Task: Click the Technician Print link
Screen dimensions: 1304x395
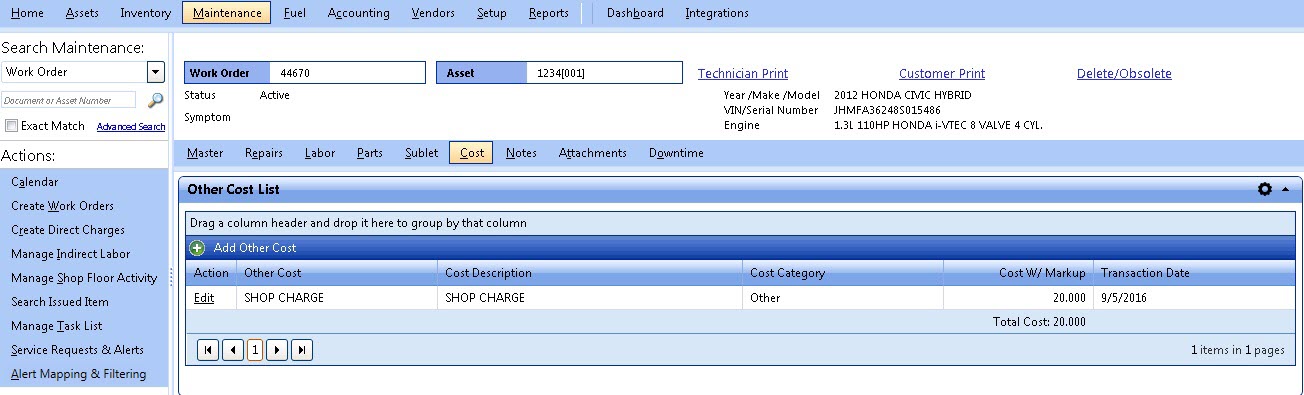Action: tap(743, 73)
